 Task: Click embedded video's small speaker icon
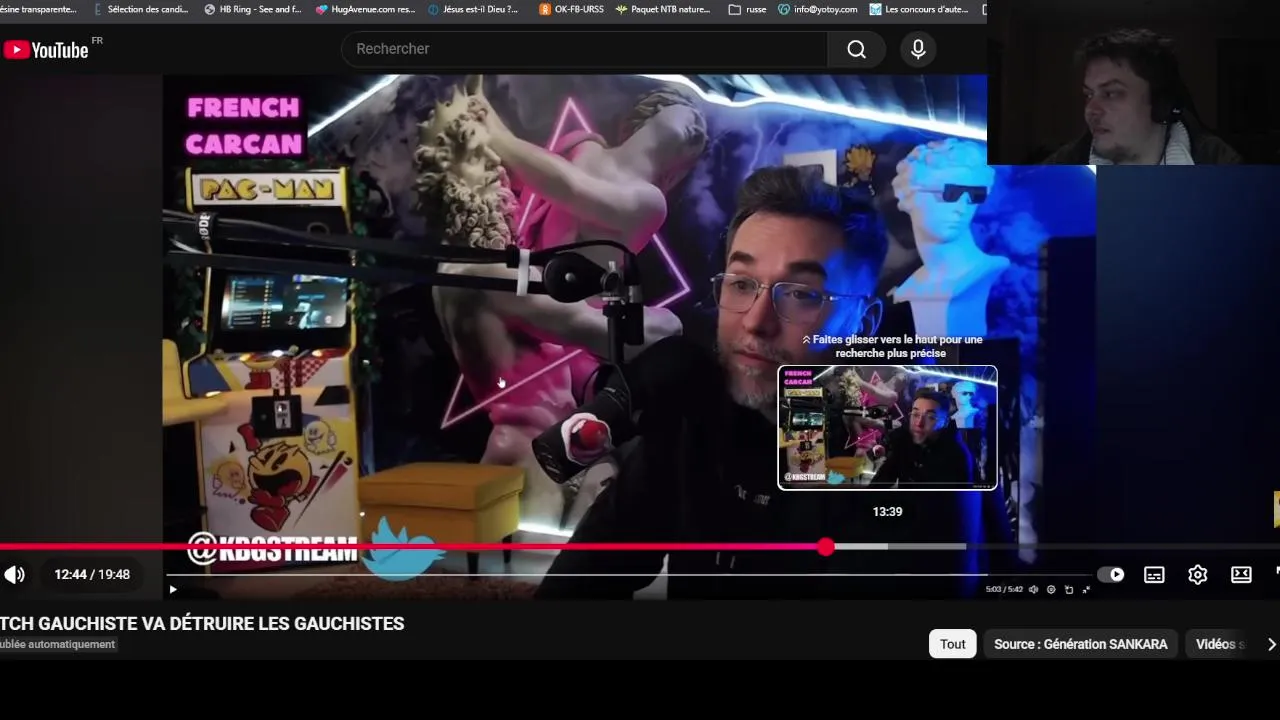coord(1034,590)
